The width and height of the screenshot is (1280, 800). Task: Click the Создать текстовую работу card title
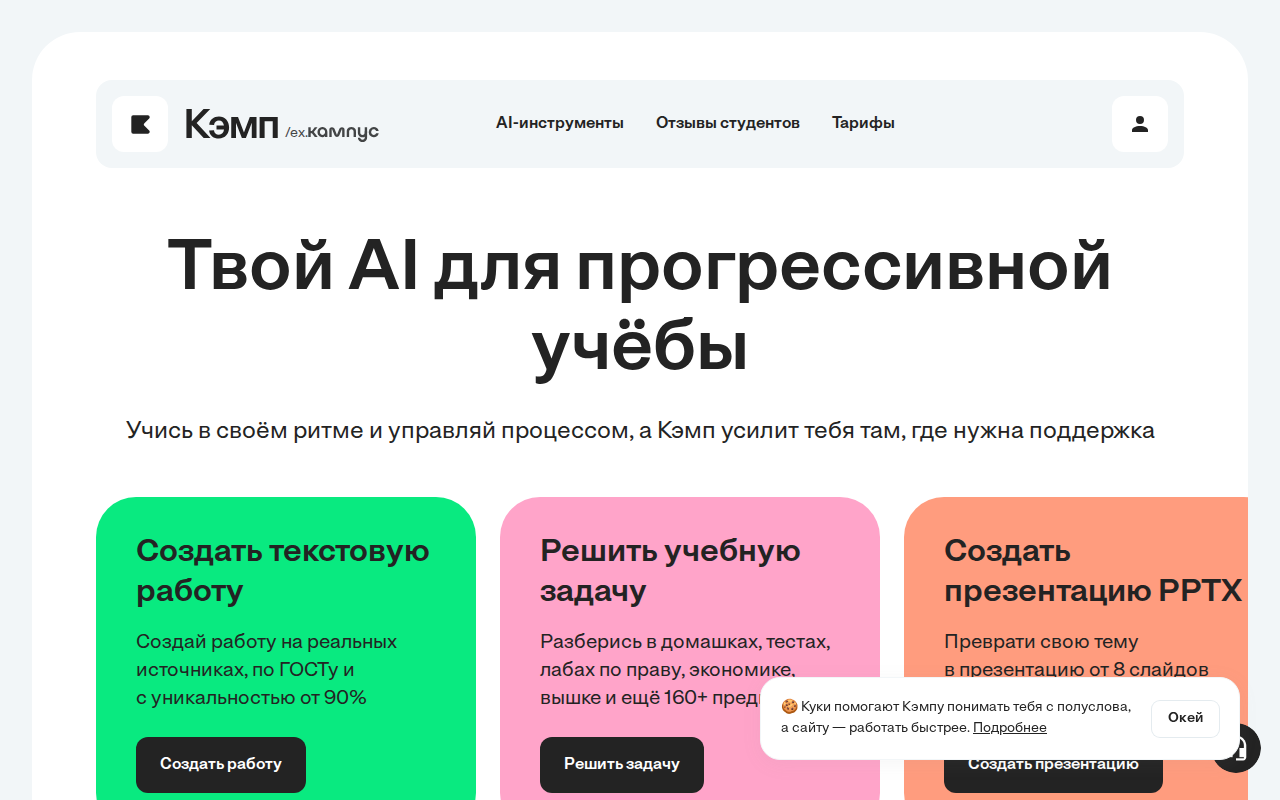tap(283, 570)
